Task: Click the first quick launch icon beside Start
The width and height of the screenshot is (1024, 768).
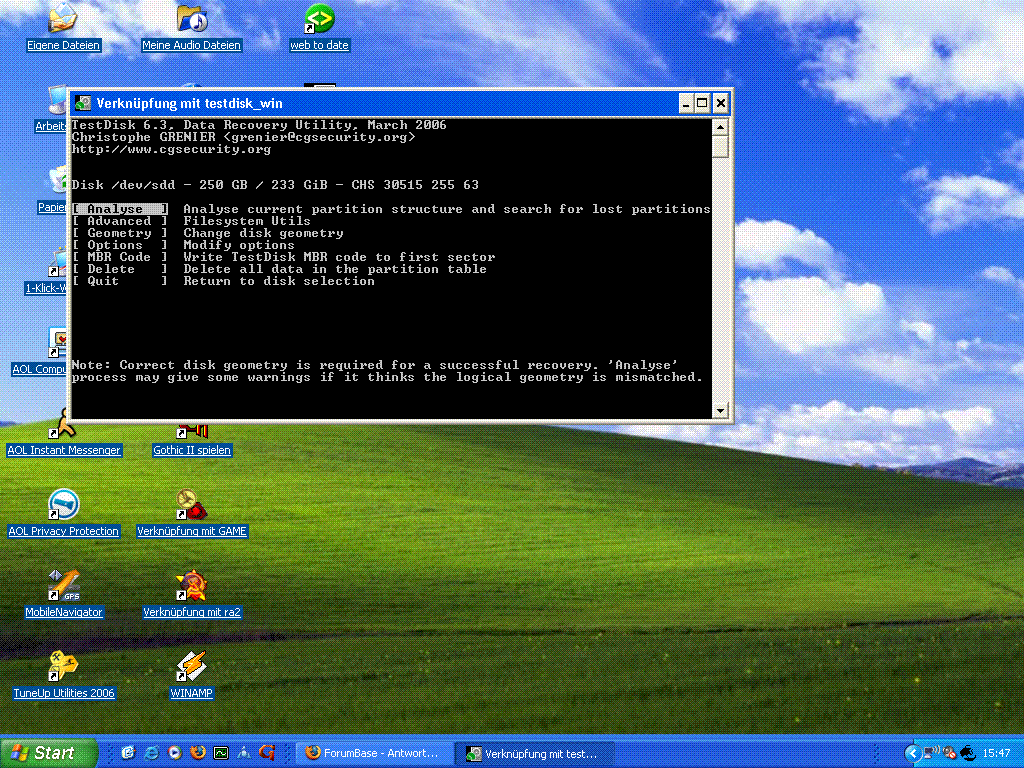Action: [128, 753]
